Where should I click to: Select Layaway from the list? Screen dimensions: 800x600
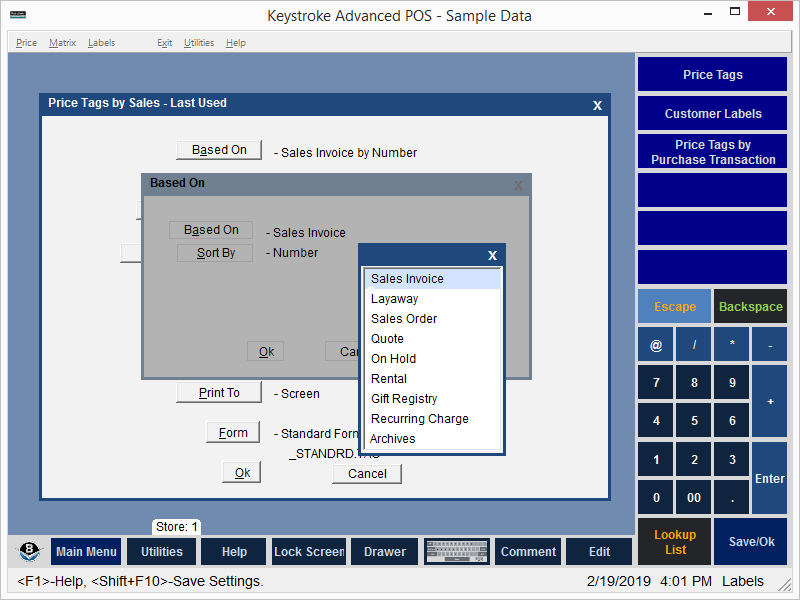click(x=394, y=299)
